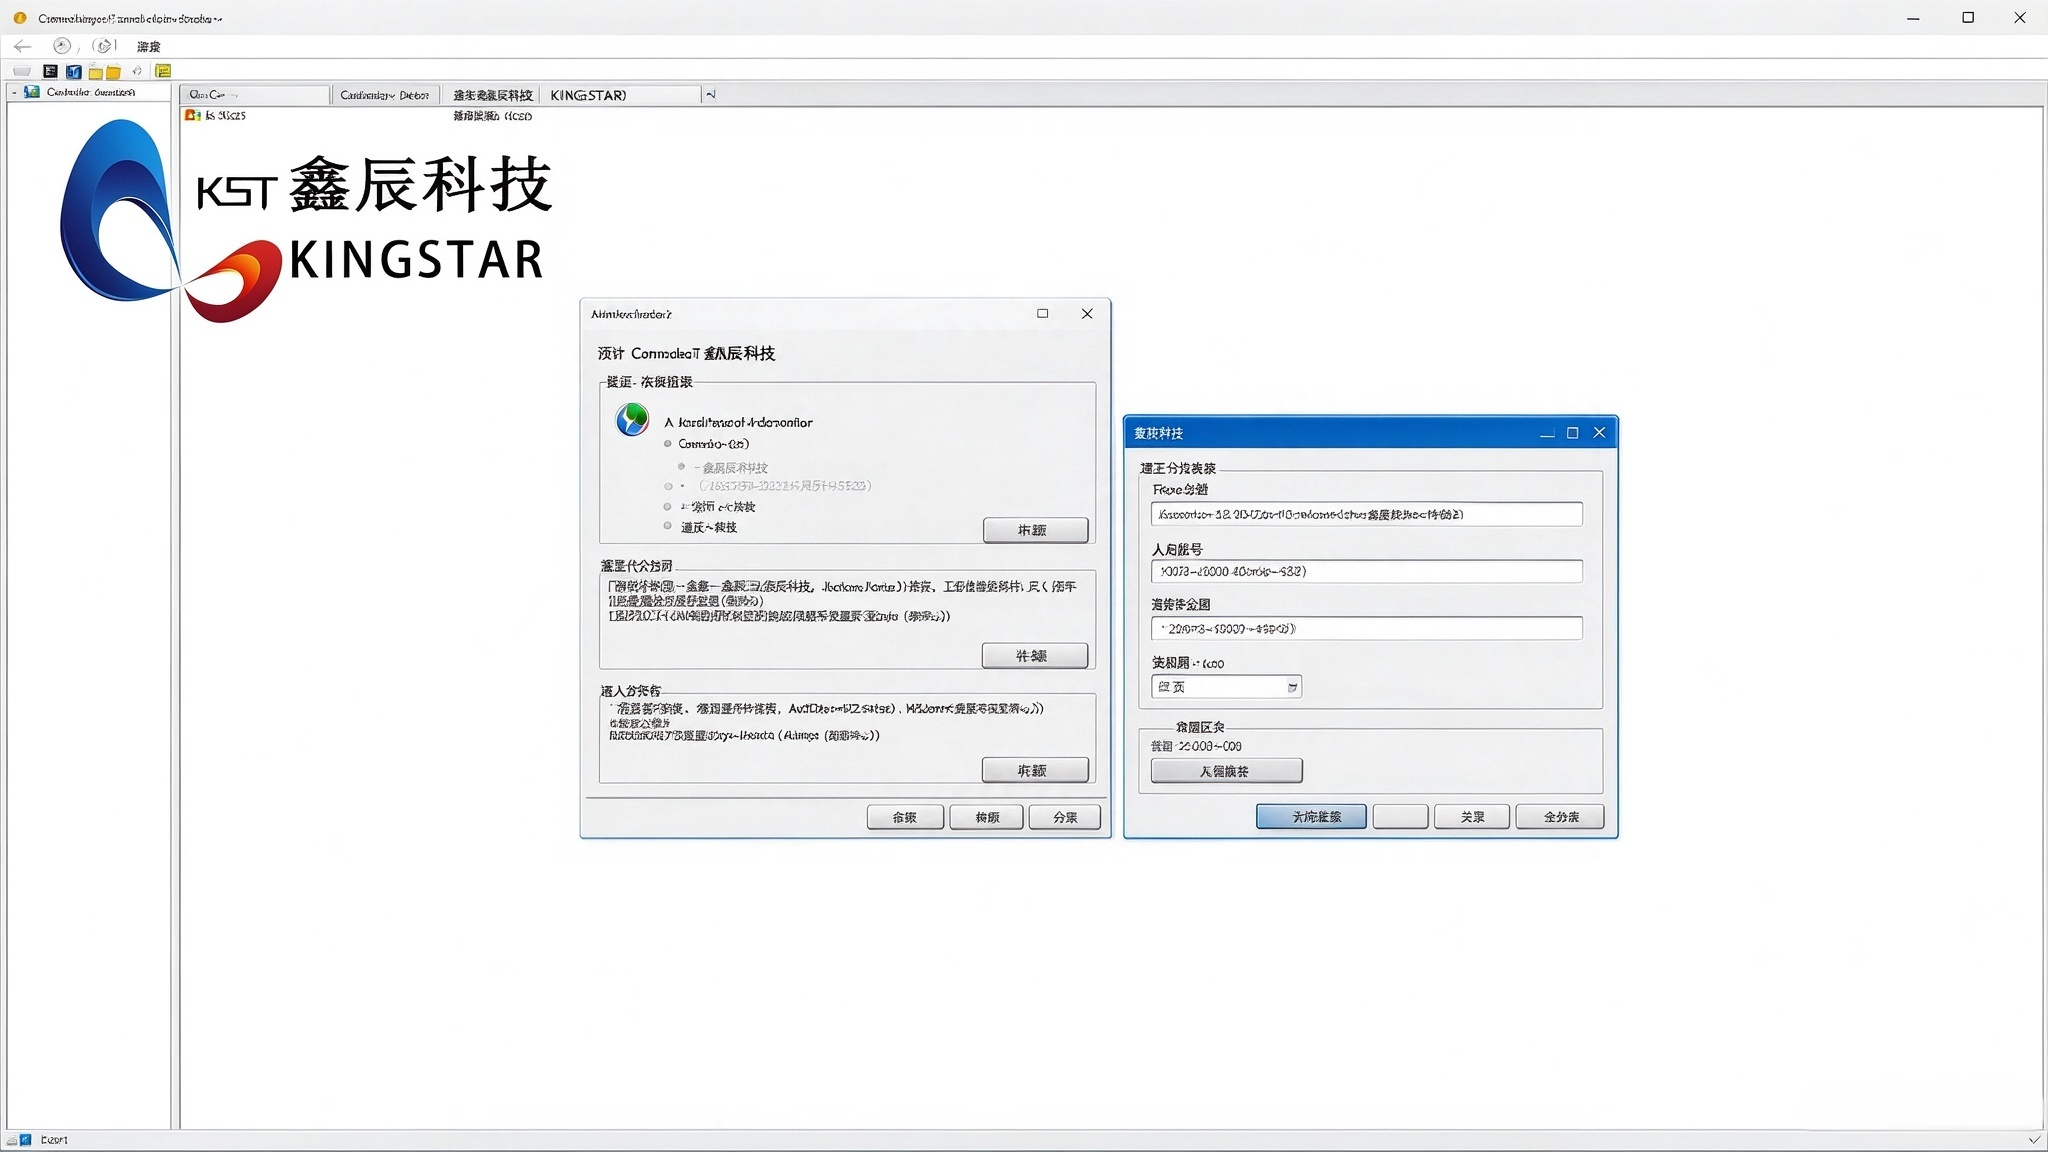Collapse the root node in the left tree panel
This screenshot has width=2048, height=1152.
14,92
